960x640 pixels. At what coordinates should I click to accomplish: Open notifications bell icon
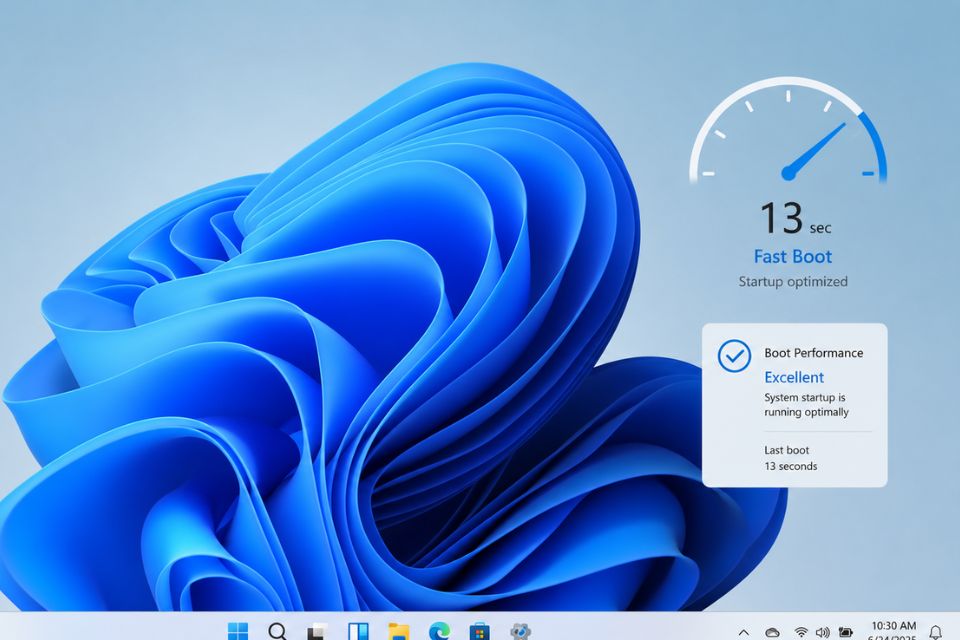(936, 632)
